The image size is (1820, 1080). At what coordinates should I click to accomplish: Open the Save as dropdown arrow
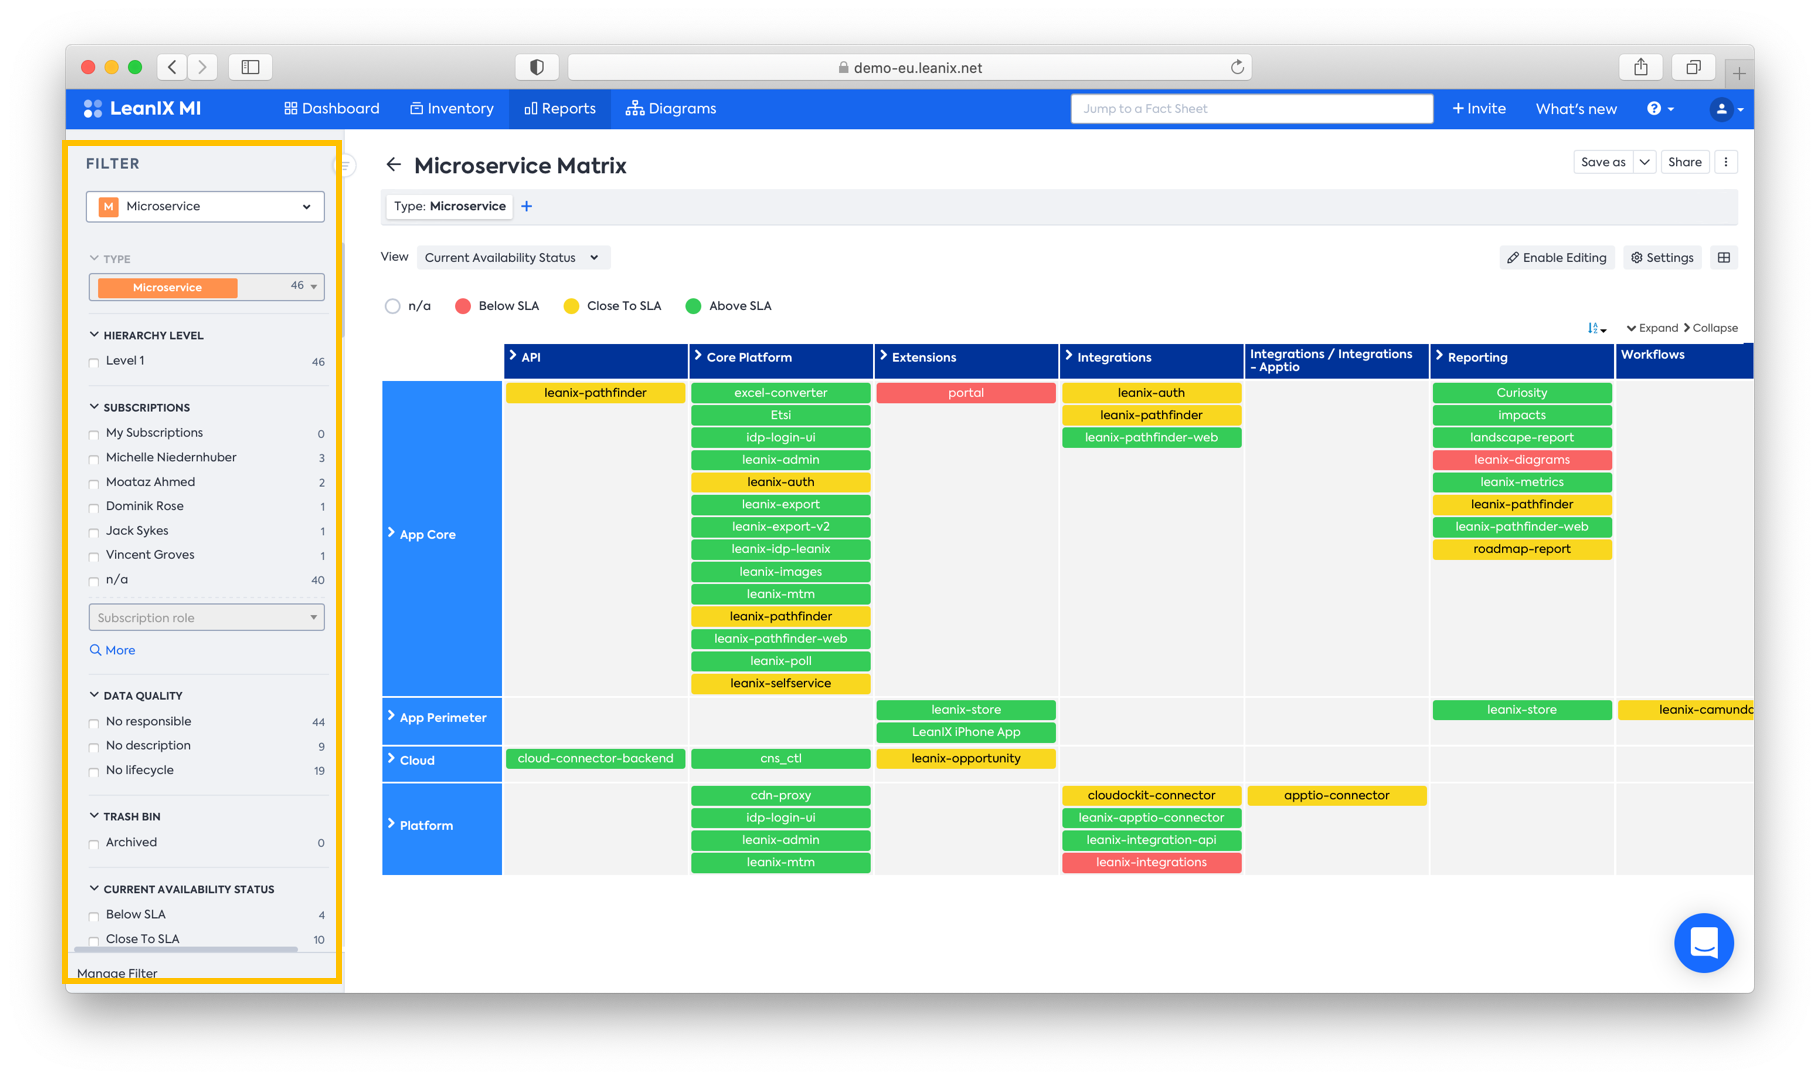1645,162
